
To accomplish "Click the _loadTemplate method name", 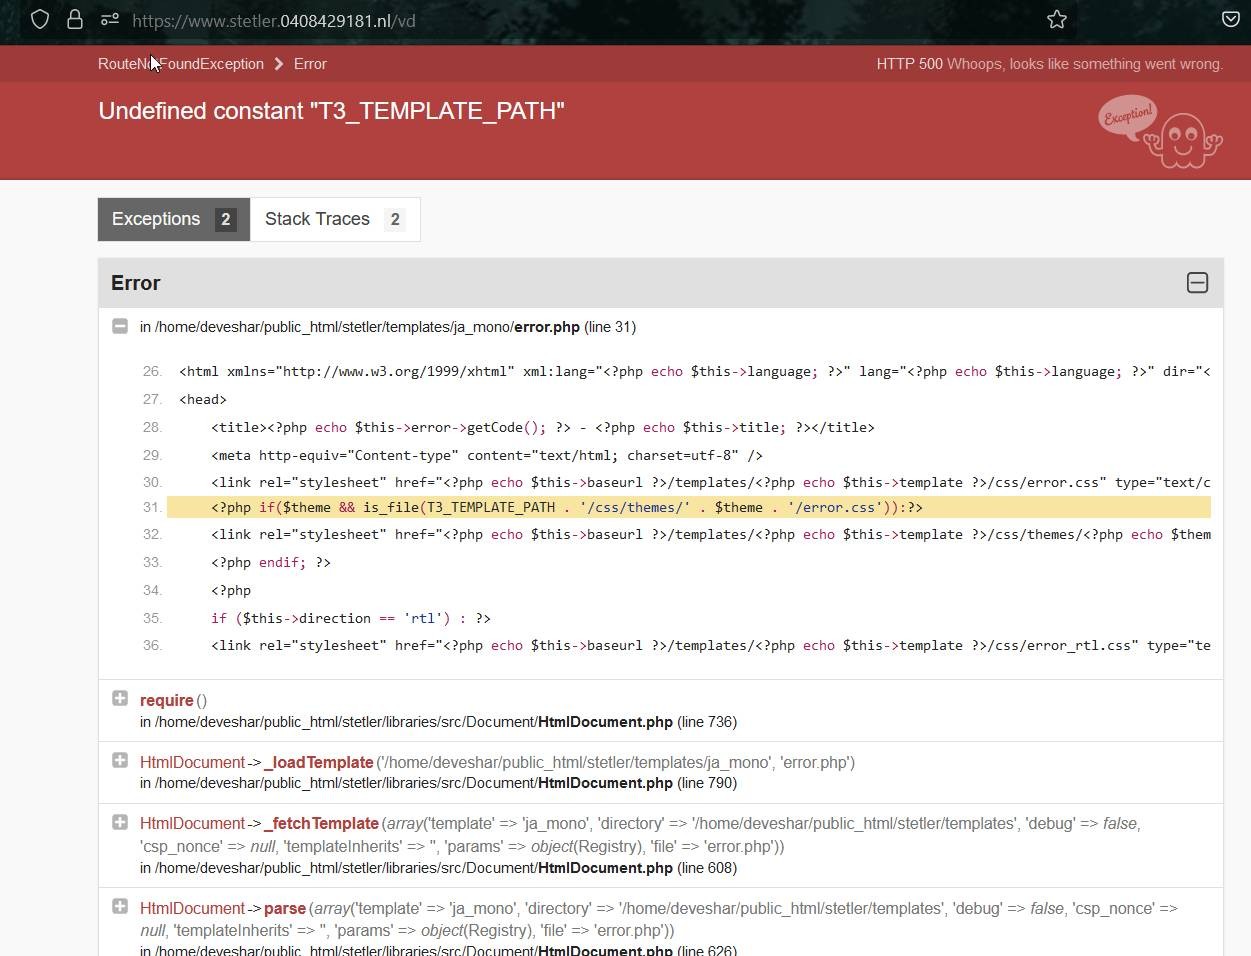I will coord(318,763).
